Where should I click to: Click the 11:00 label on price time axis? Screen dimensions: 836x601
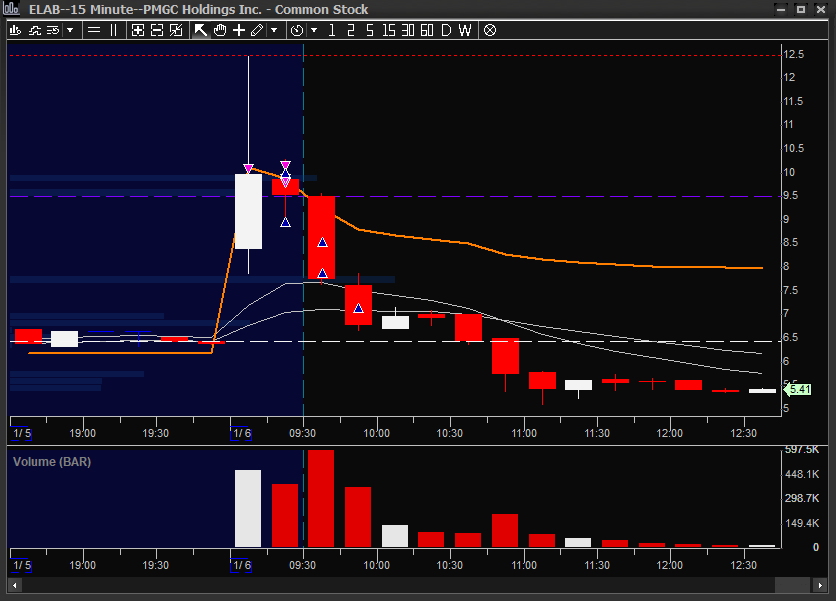coord(524,433)
